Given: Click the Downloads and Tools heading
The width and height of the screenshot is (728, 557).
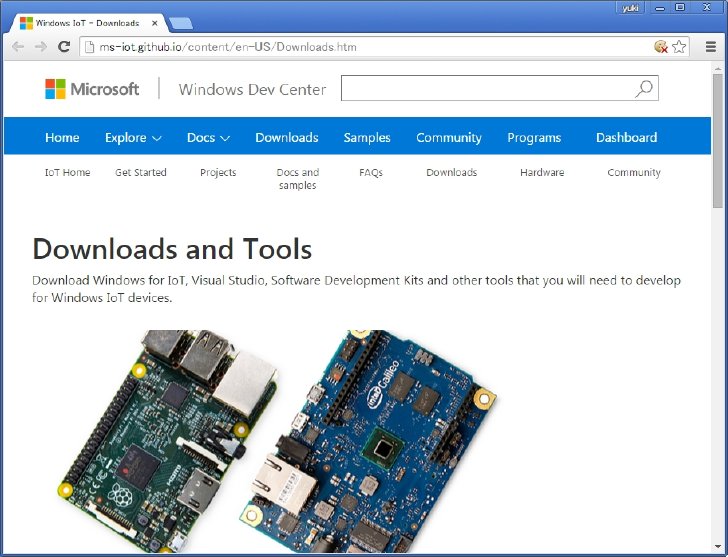Looking at the screenshot, I should point(172,249).
